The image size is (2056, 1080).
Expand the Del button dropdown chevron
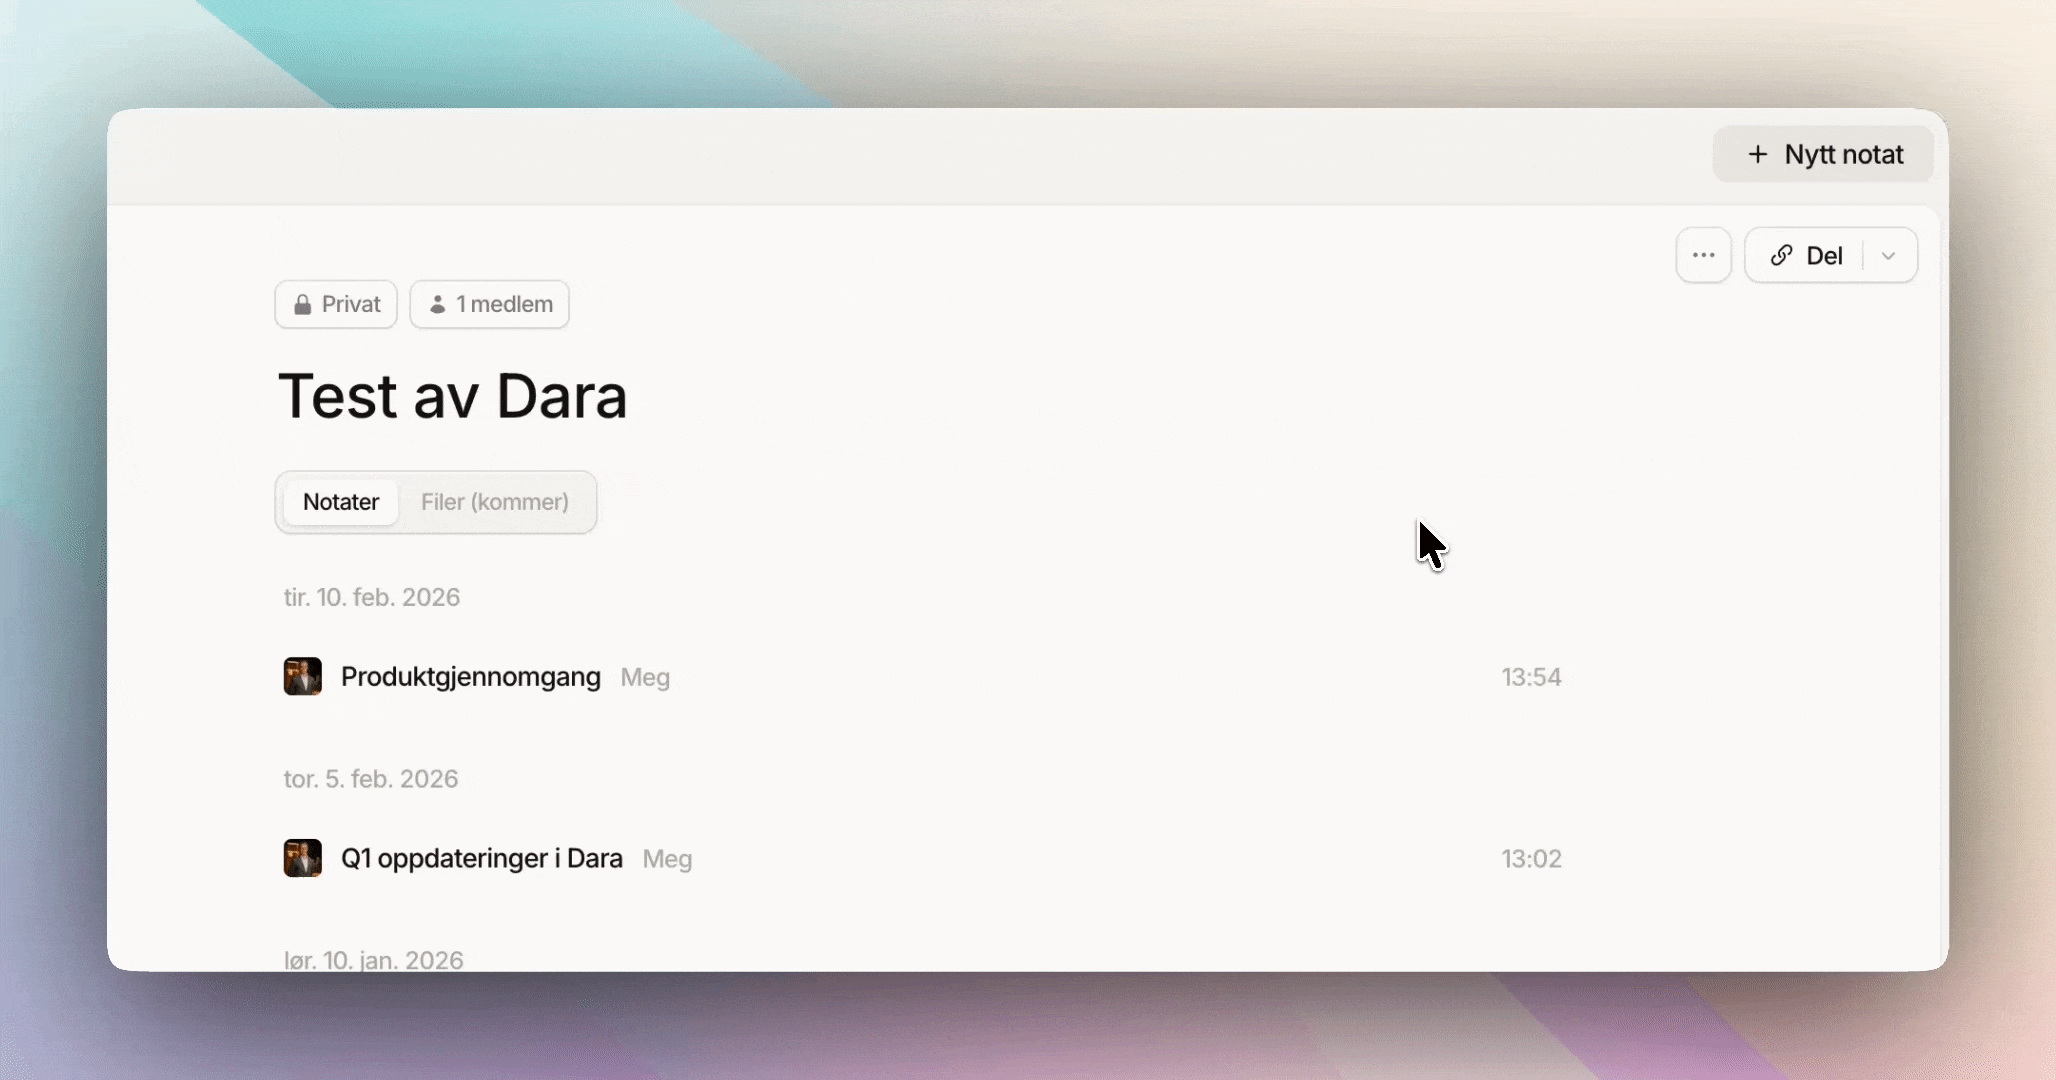(1888, 255)
